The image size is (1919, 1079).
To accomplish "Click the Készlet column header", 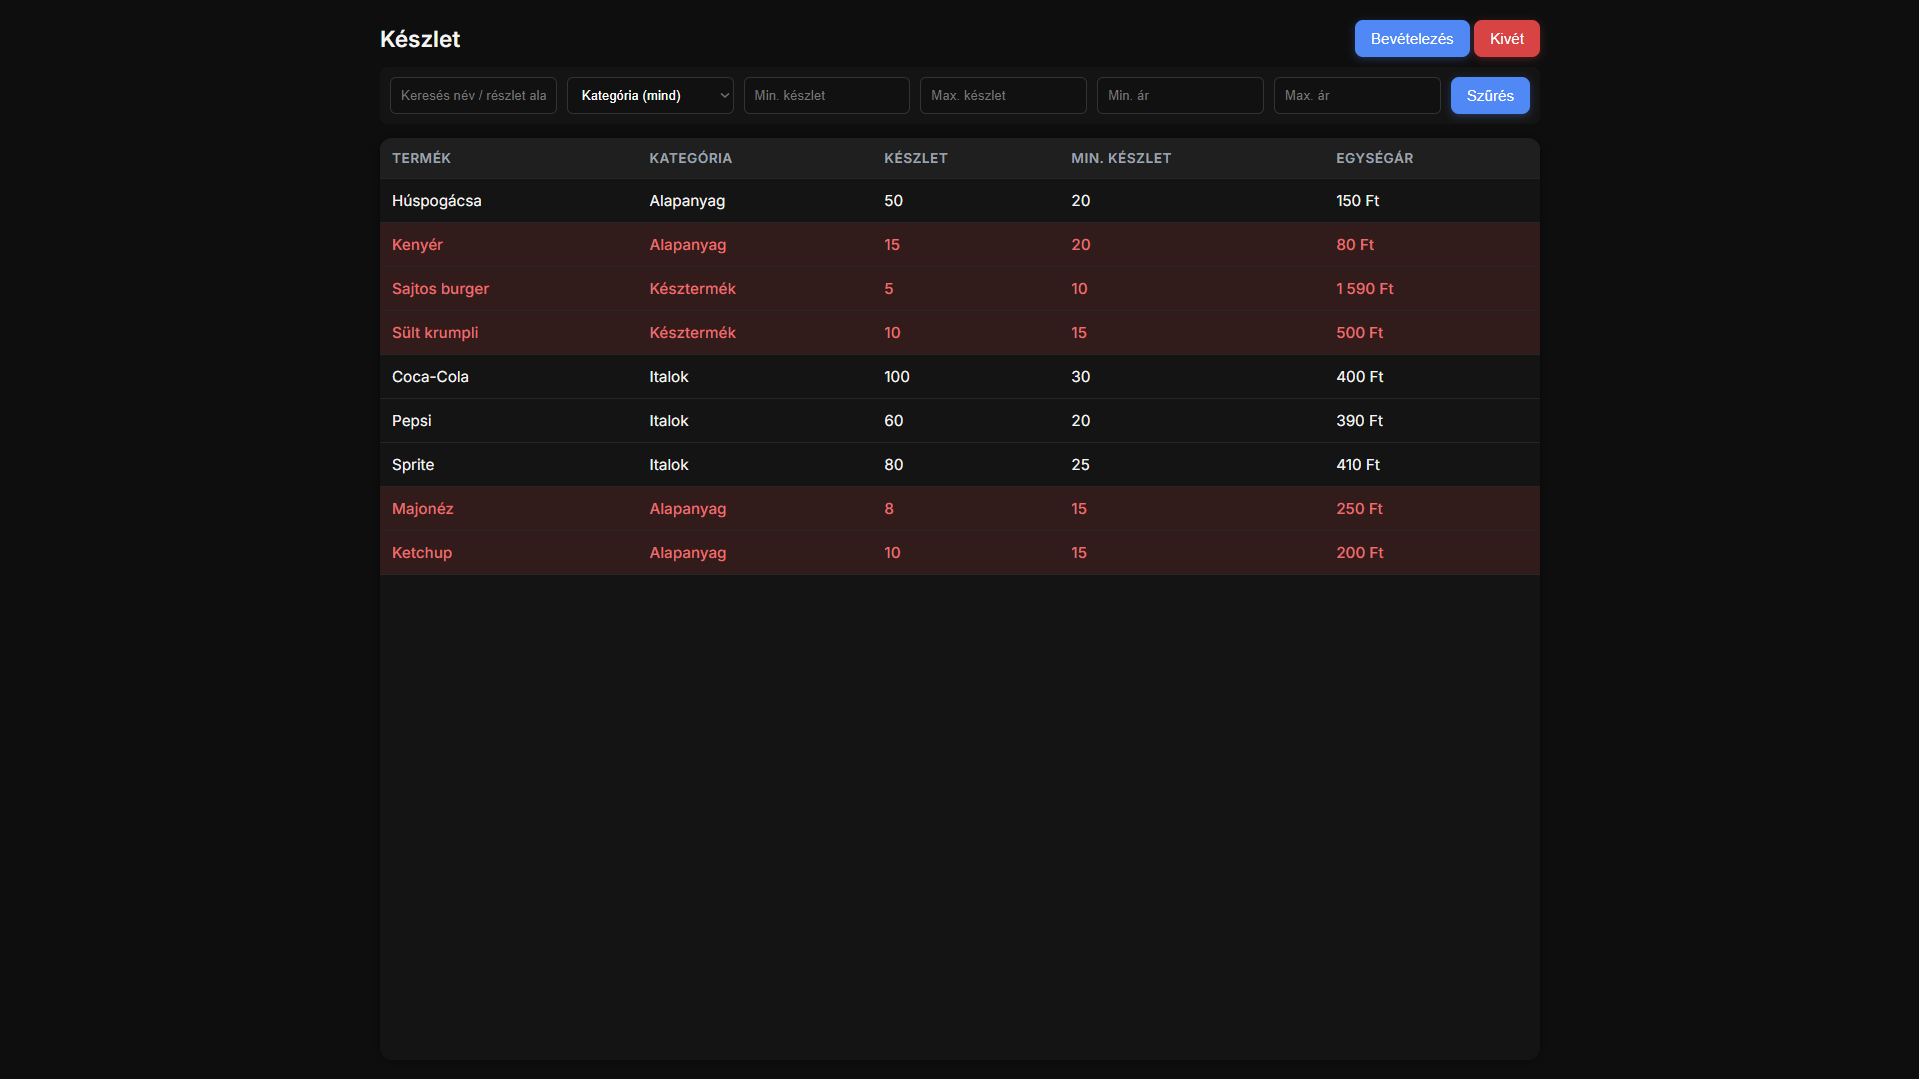I will pyautogui.click(x=915, y=158).
